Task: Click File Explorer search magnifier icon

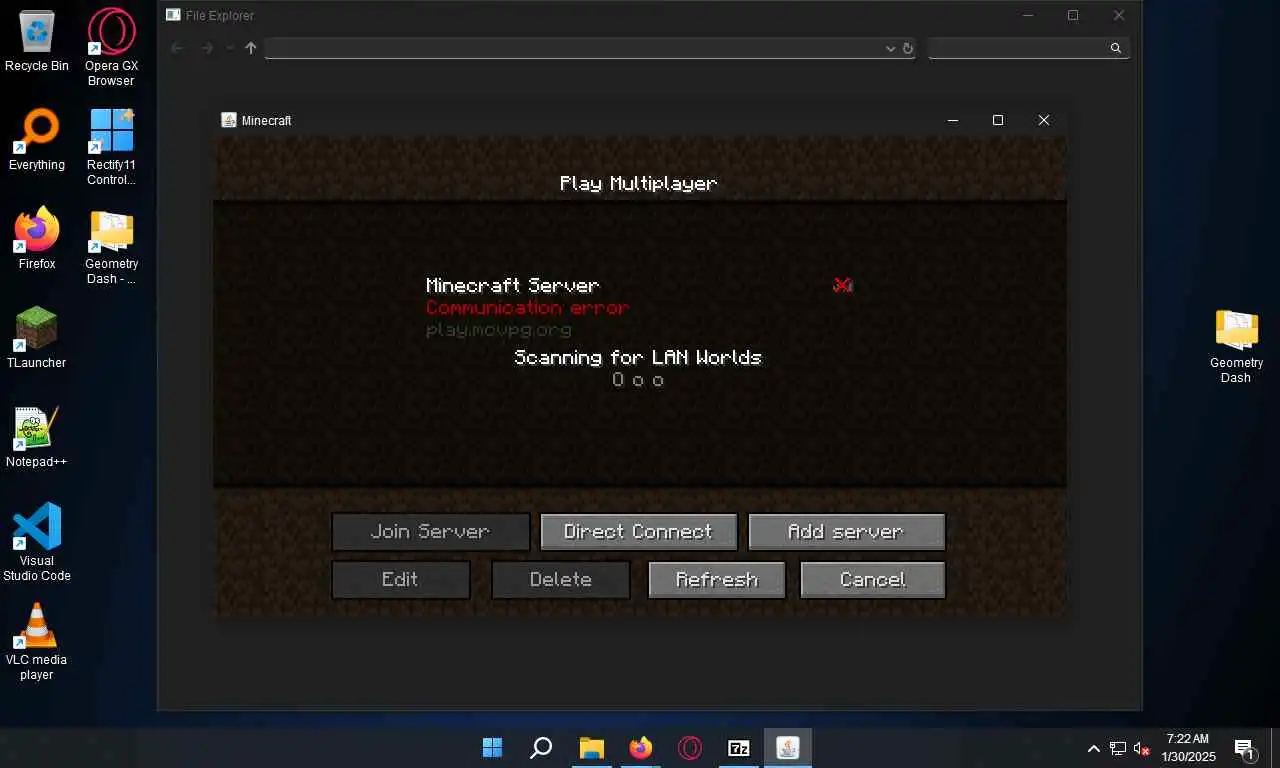Action: click(x=1116, y=48)
